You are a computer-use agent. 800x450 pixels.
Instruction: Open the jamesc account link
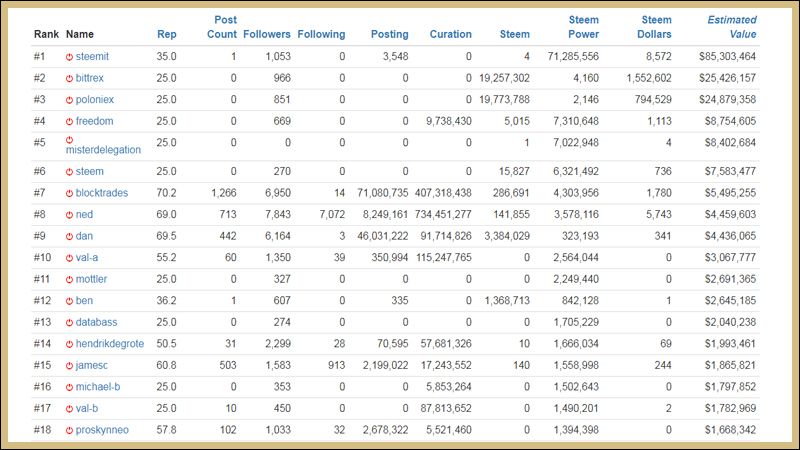tap(92, 365)
